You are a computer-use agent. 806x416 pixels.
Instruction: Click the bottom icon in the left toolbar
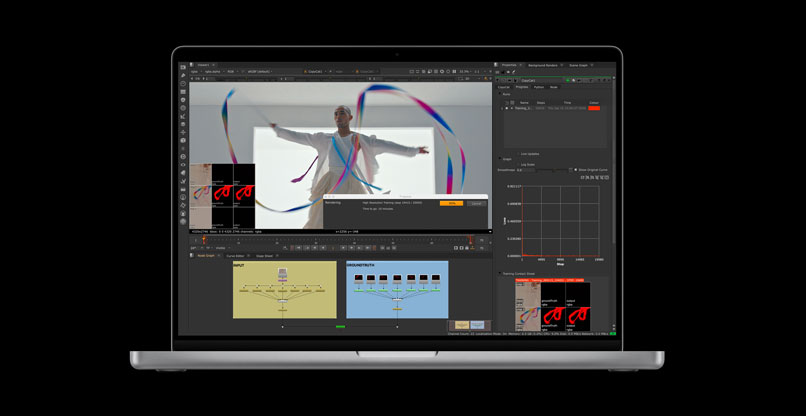point(183,221)
